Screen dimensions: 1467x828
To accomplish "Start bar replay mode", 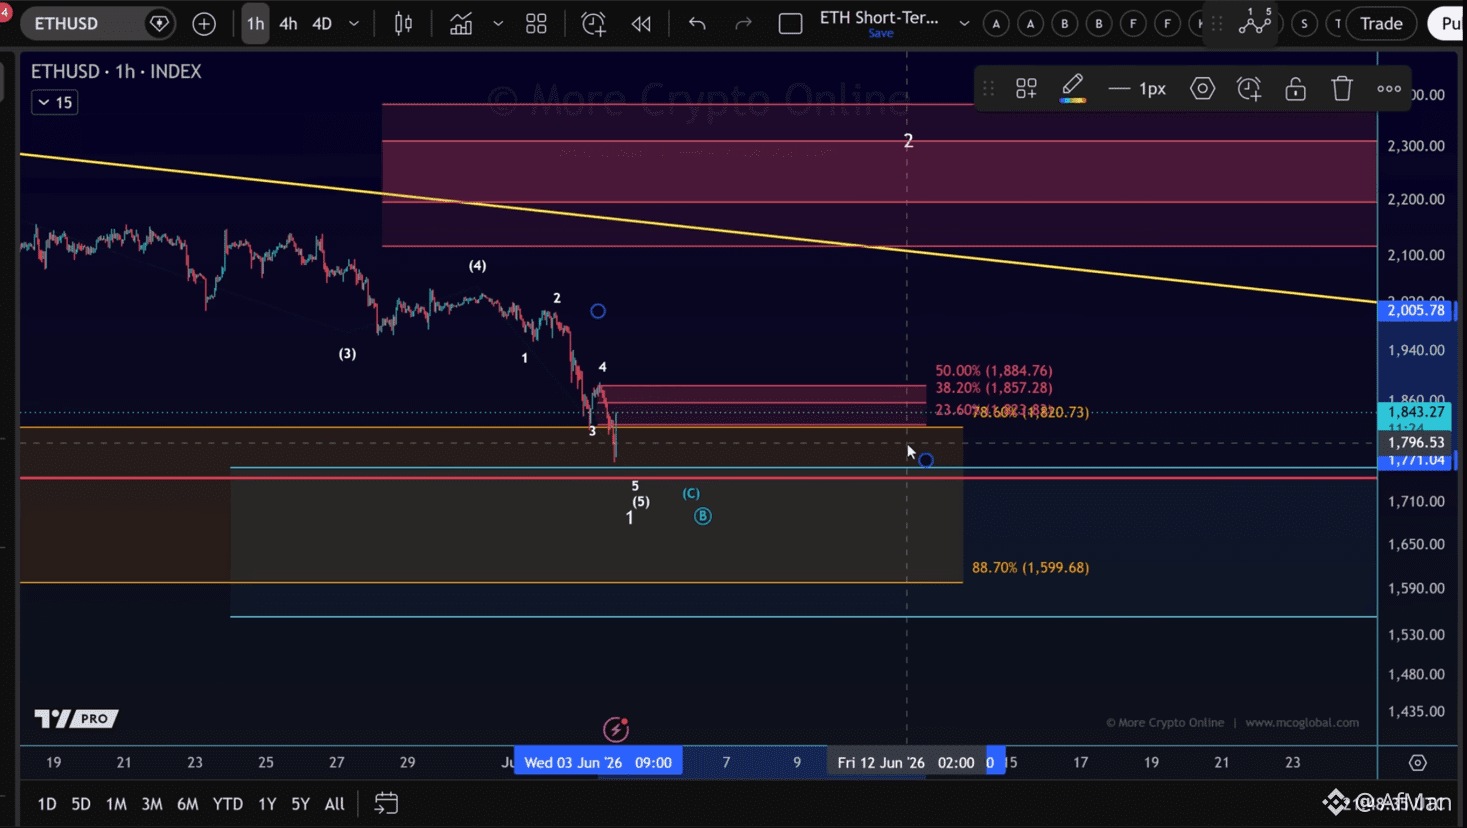I will 641,23.
